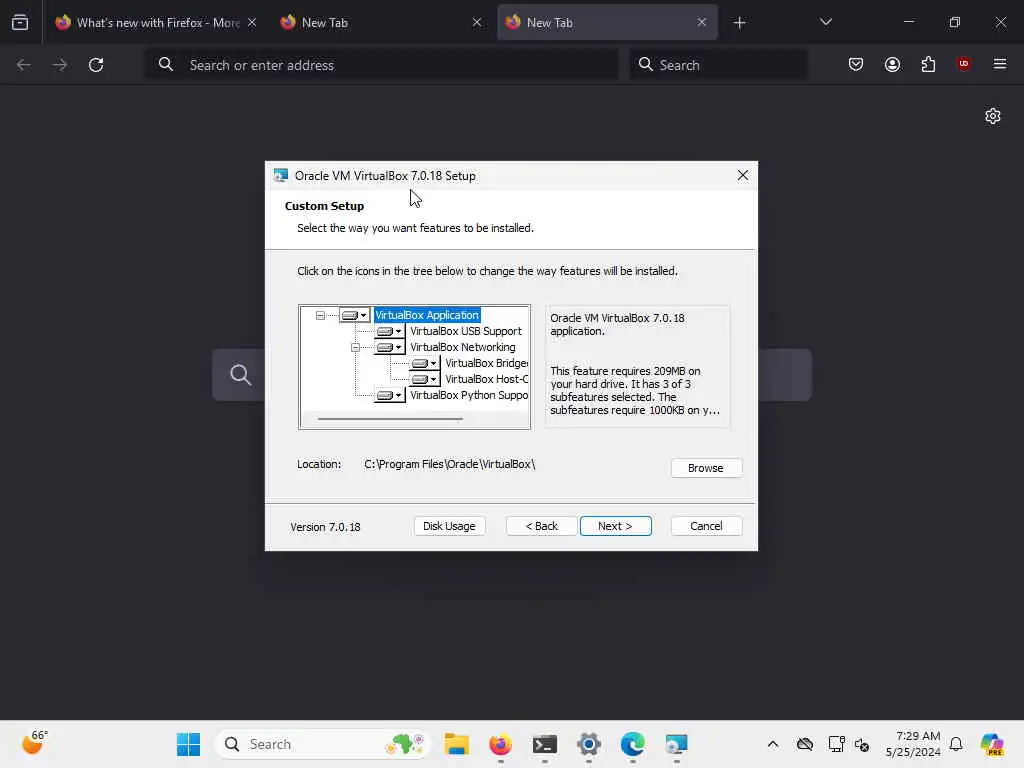This screenshot has width=1024, height=768.
Task: Open Firefox from the taskbar
Action: [501, 744]
